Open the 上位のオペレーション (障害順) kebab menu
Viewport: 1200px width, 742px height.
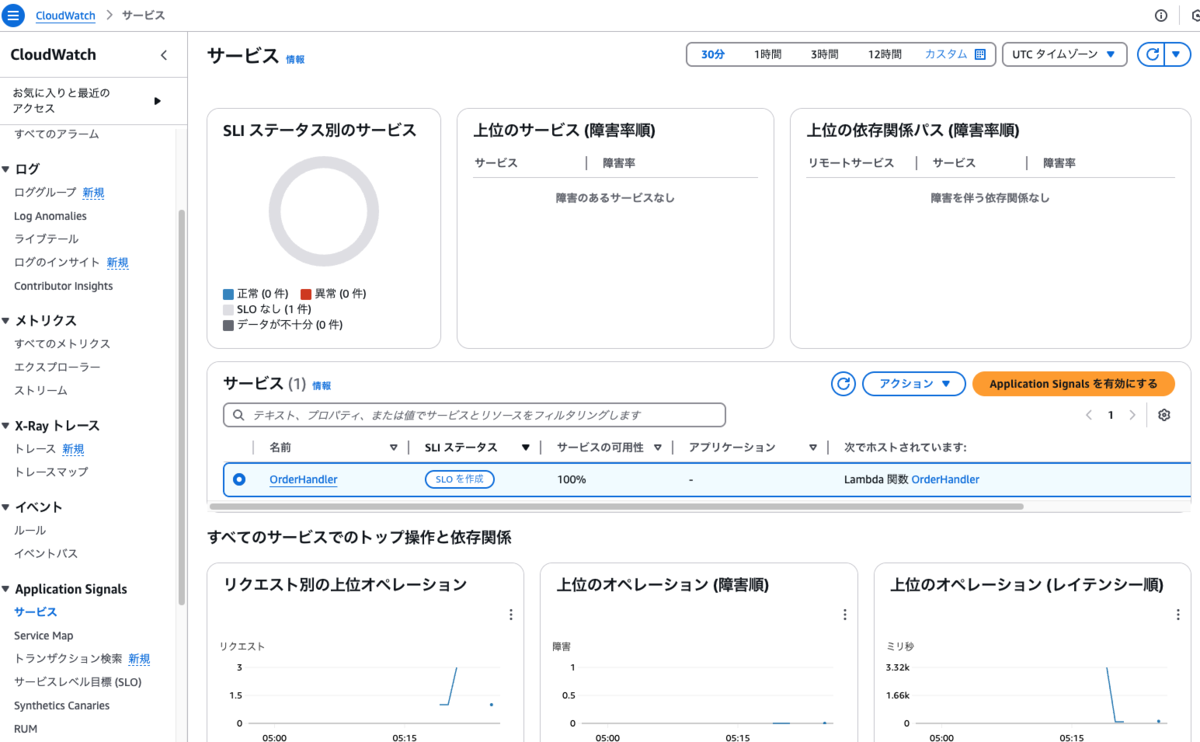(845, 614)
